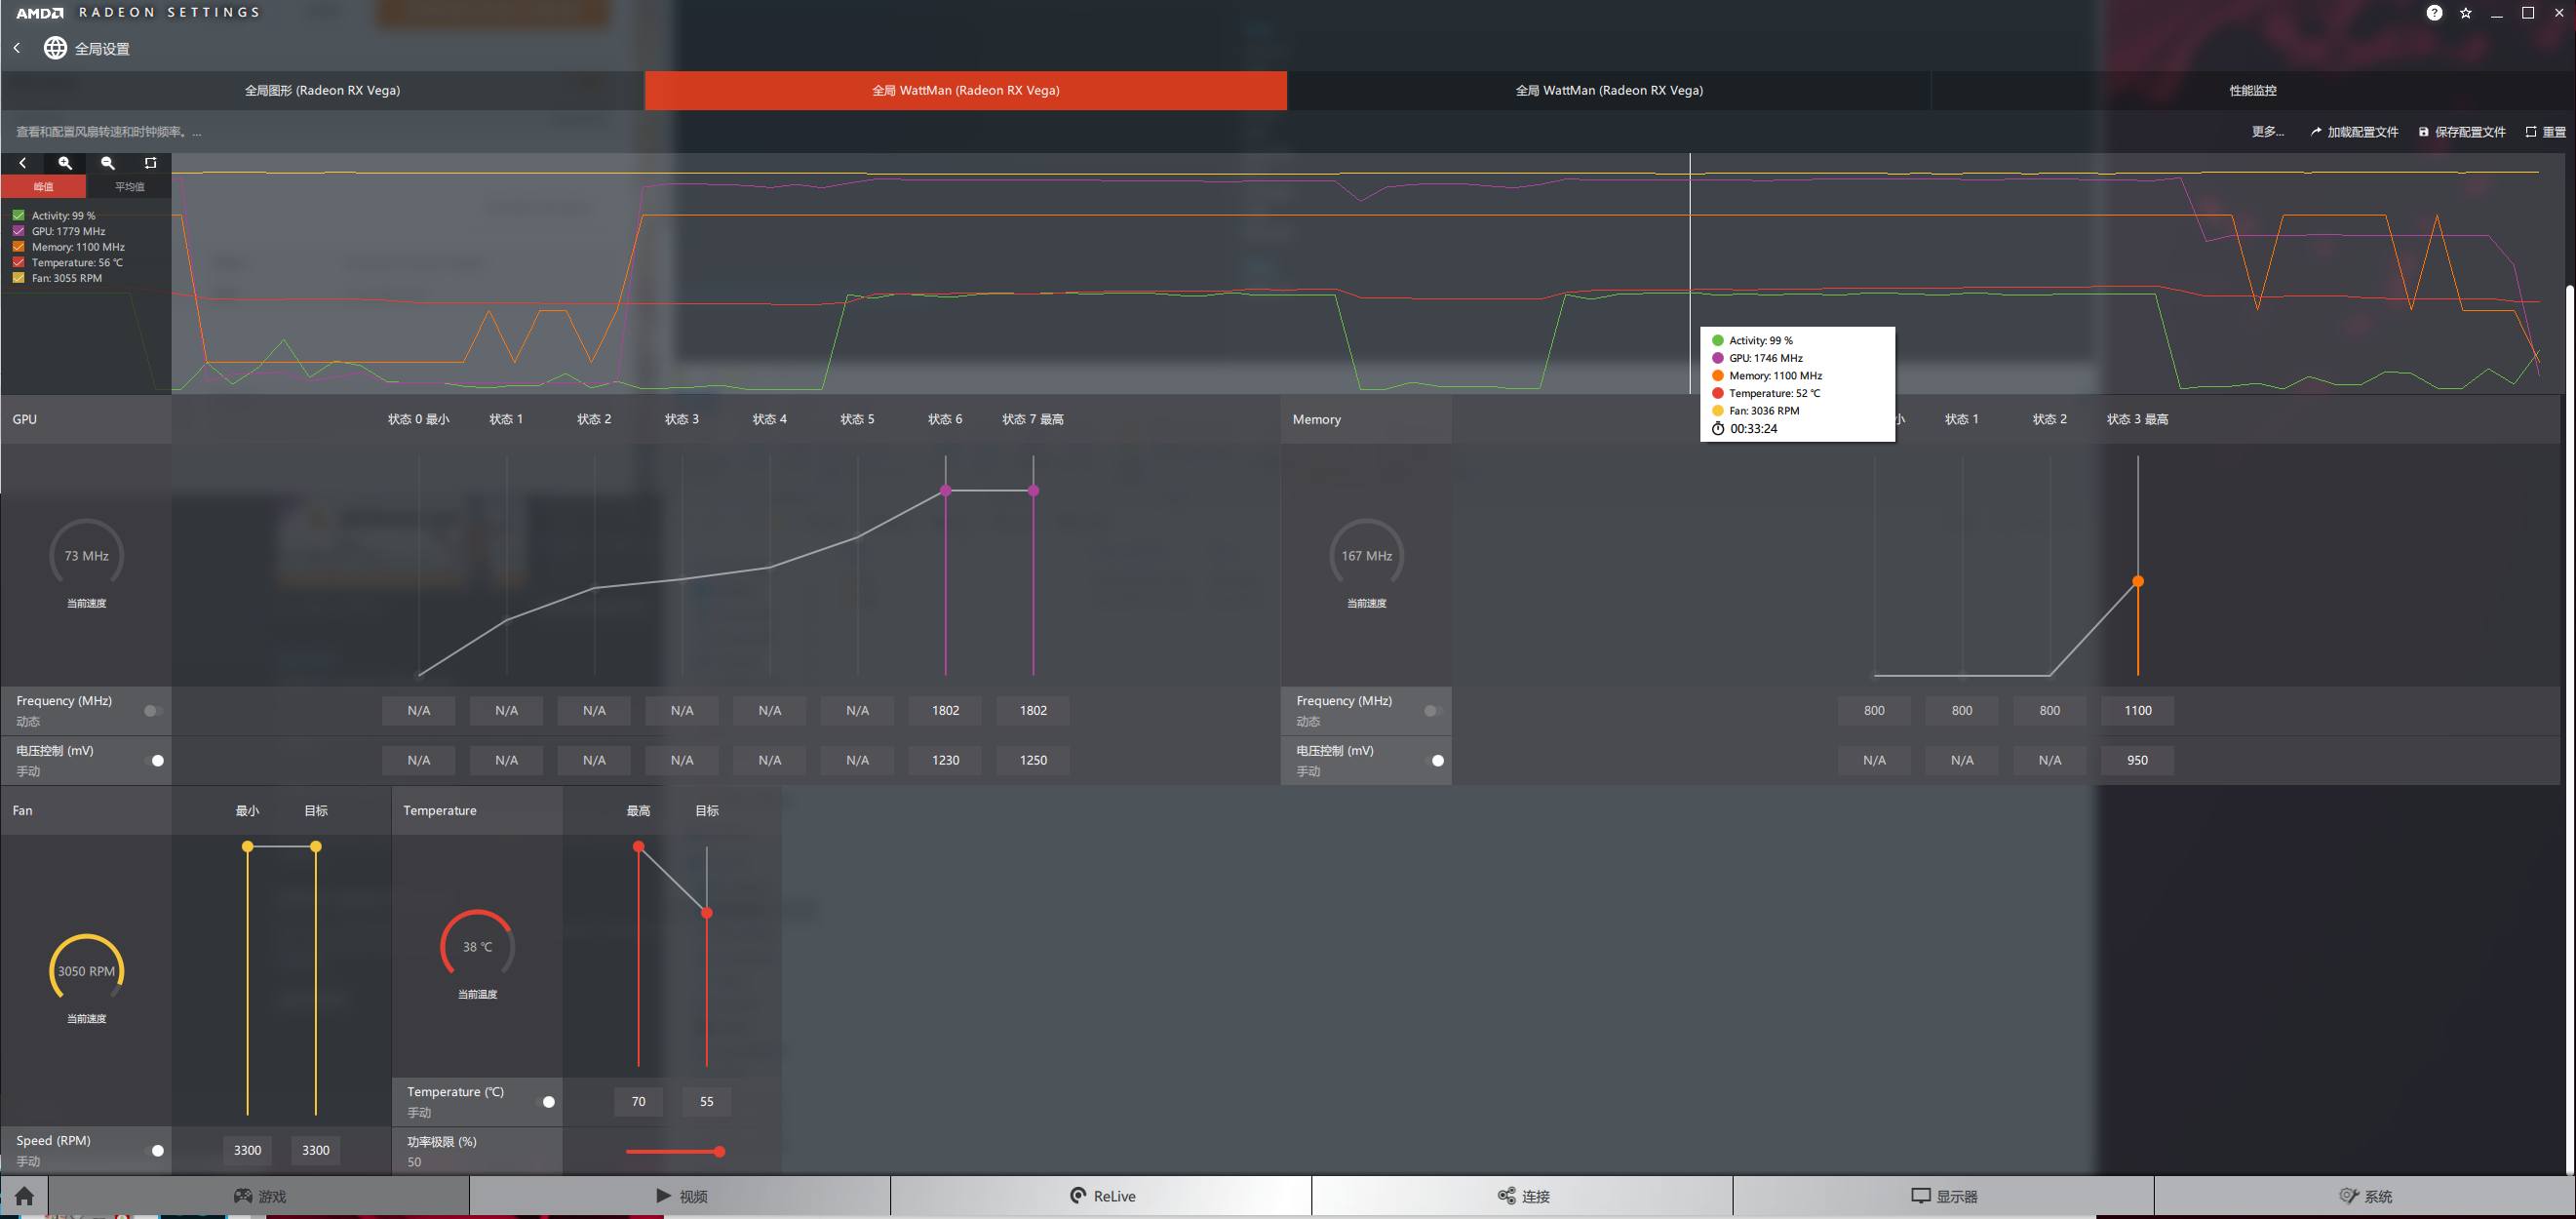This screenshot has width=2576, height=1219.
Task: Toggle Memory 电压控制 manual switch
Action: pyautogui.click(x=1433, y=761)
